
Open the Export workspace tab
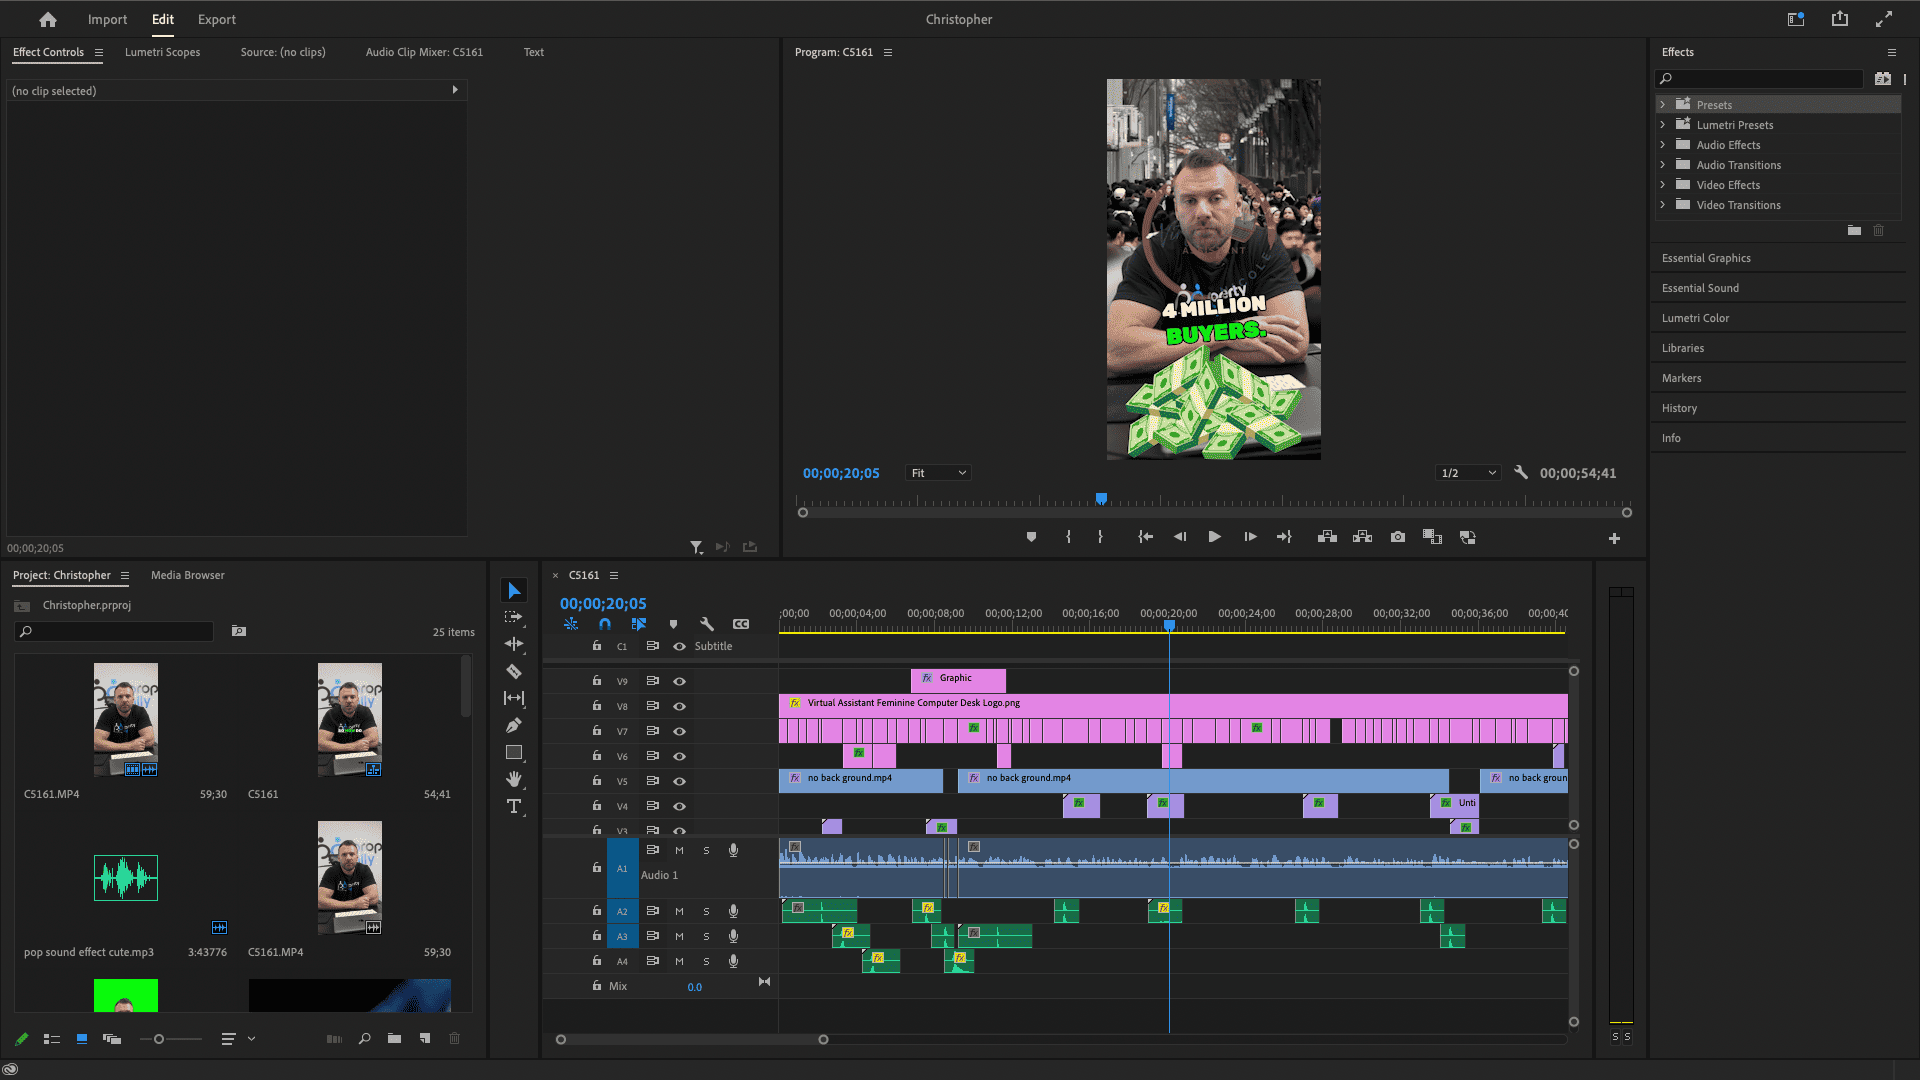pyautogui.click(x=216, y=19)
